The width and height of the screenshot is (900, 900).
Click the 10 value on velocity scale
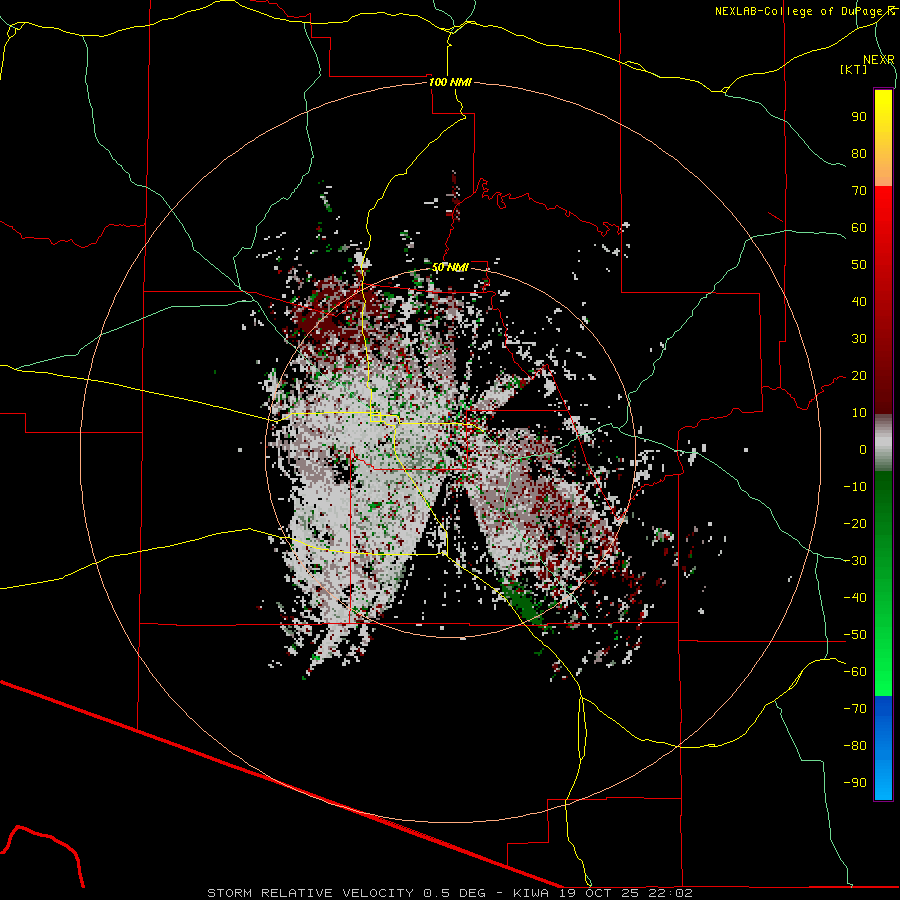click(859, 413)
